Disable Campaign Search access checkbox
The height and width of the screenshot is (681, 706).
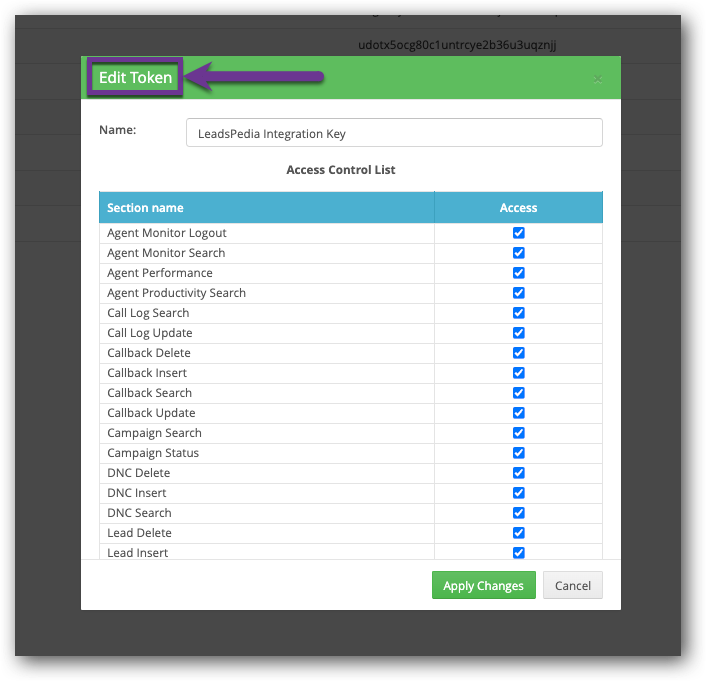coord(518,433)
